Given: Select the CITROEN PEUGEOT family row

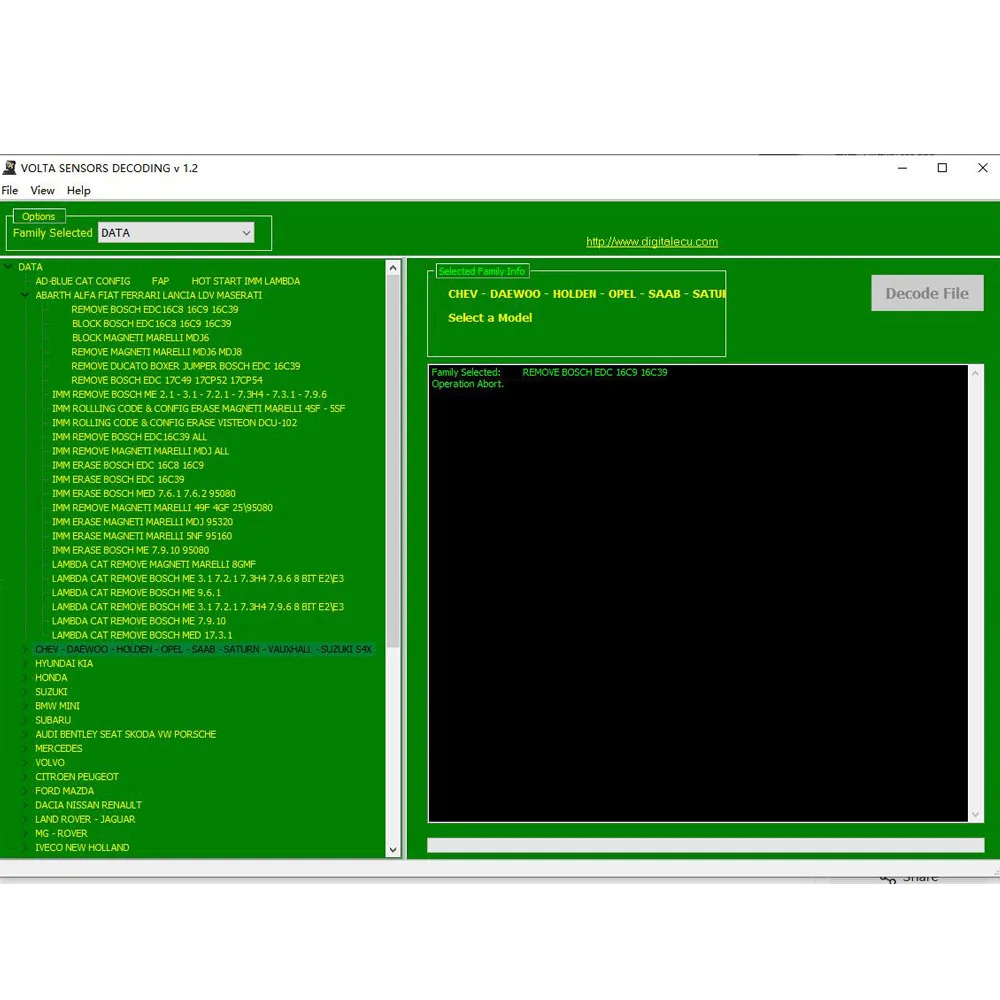Looking at the screenshot, I should 77,777.
